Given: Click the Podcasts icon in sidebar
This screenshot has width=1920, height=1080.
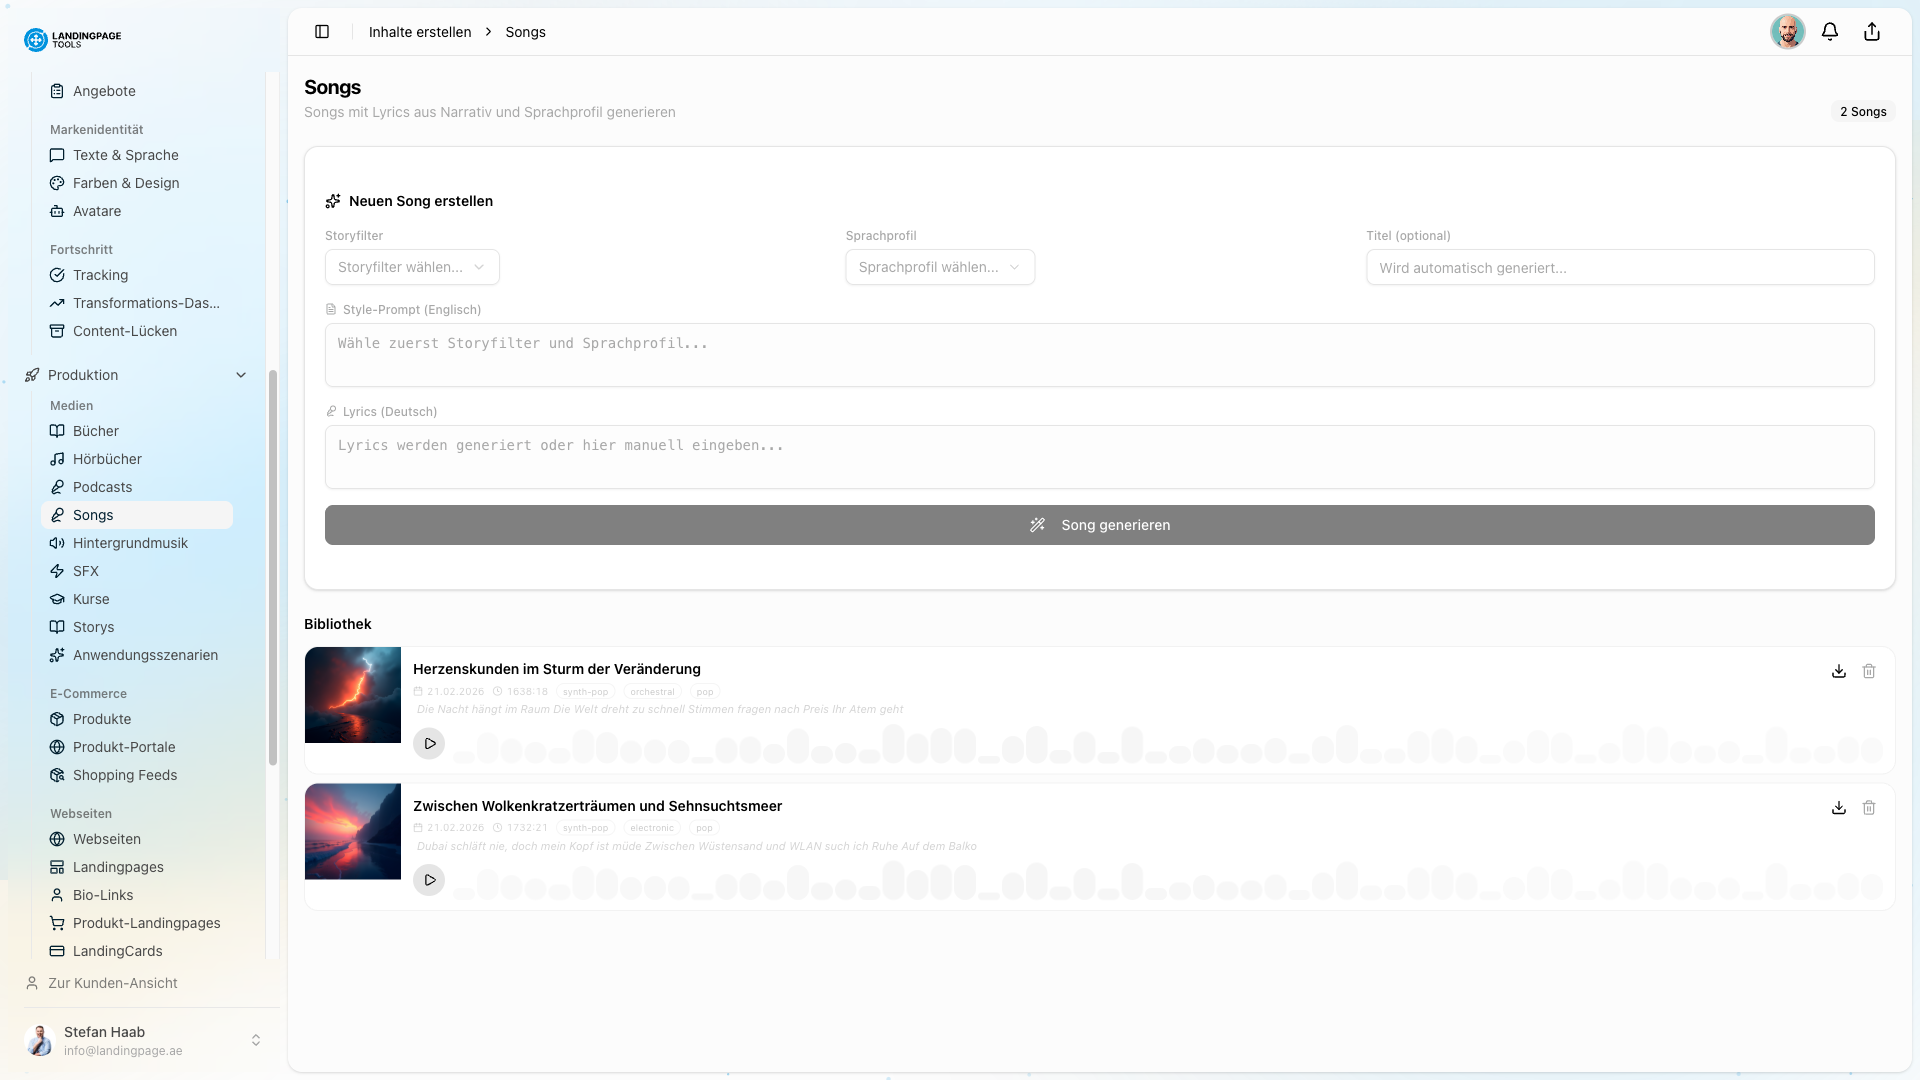Looking at the screenshot, I should [58, 487].
